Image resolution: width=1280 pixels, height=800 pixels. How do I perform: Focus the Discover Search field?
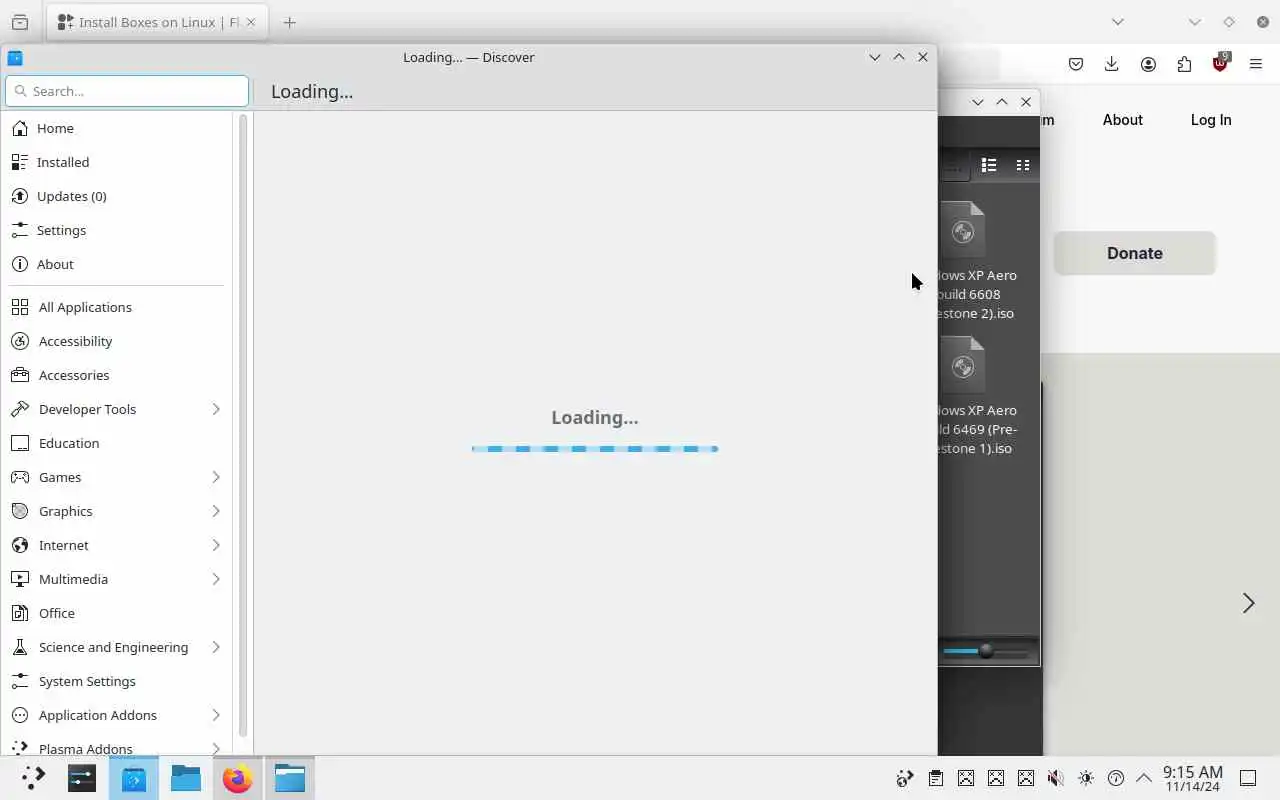pyautogui.click(x=127, y=91)
